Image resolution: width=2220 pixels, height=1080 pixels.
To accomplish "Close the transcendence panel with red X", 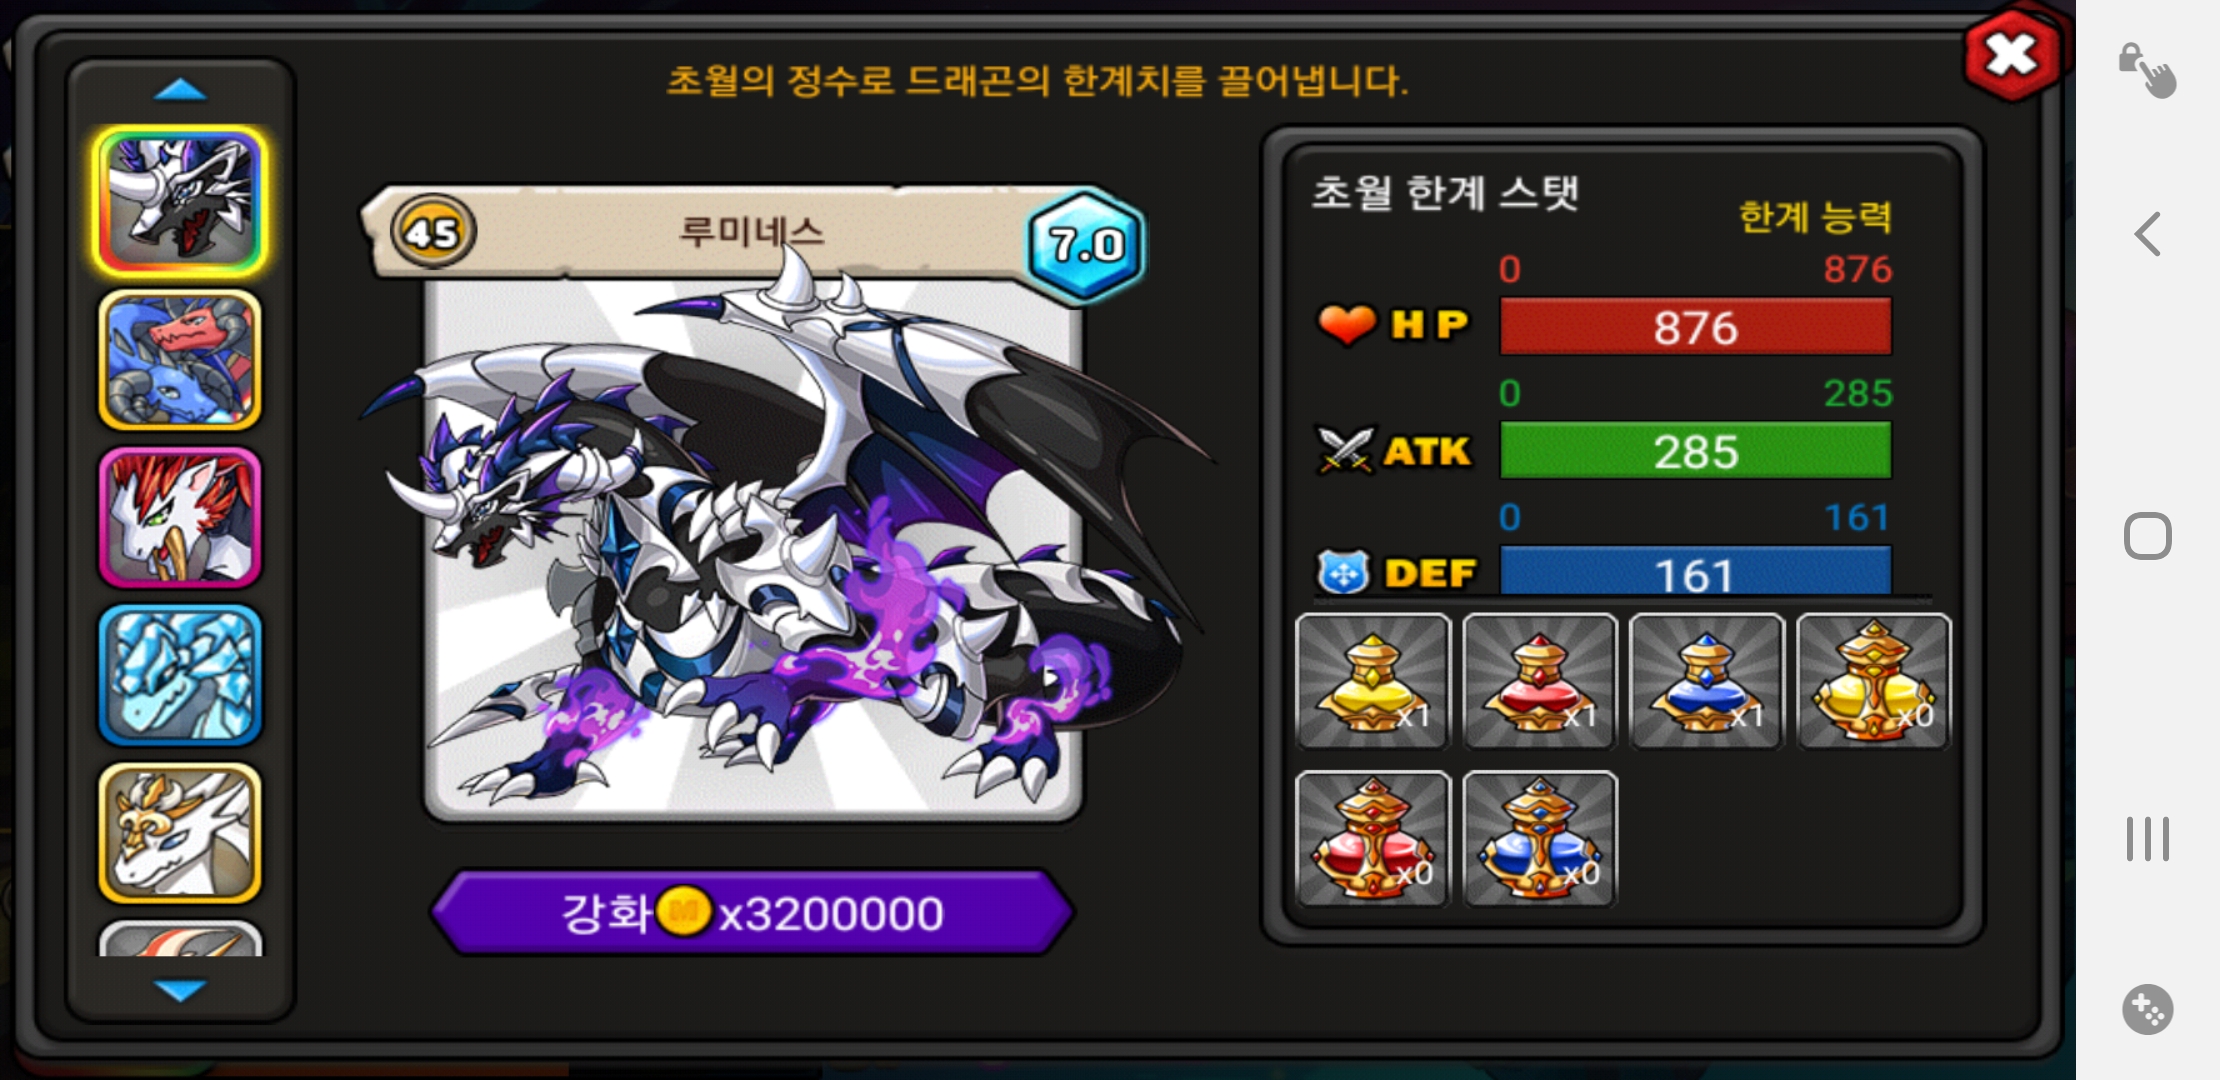I will pyautogui.click(x=2012, y=54).
